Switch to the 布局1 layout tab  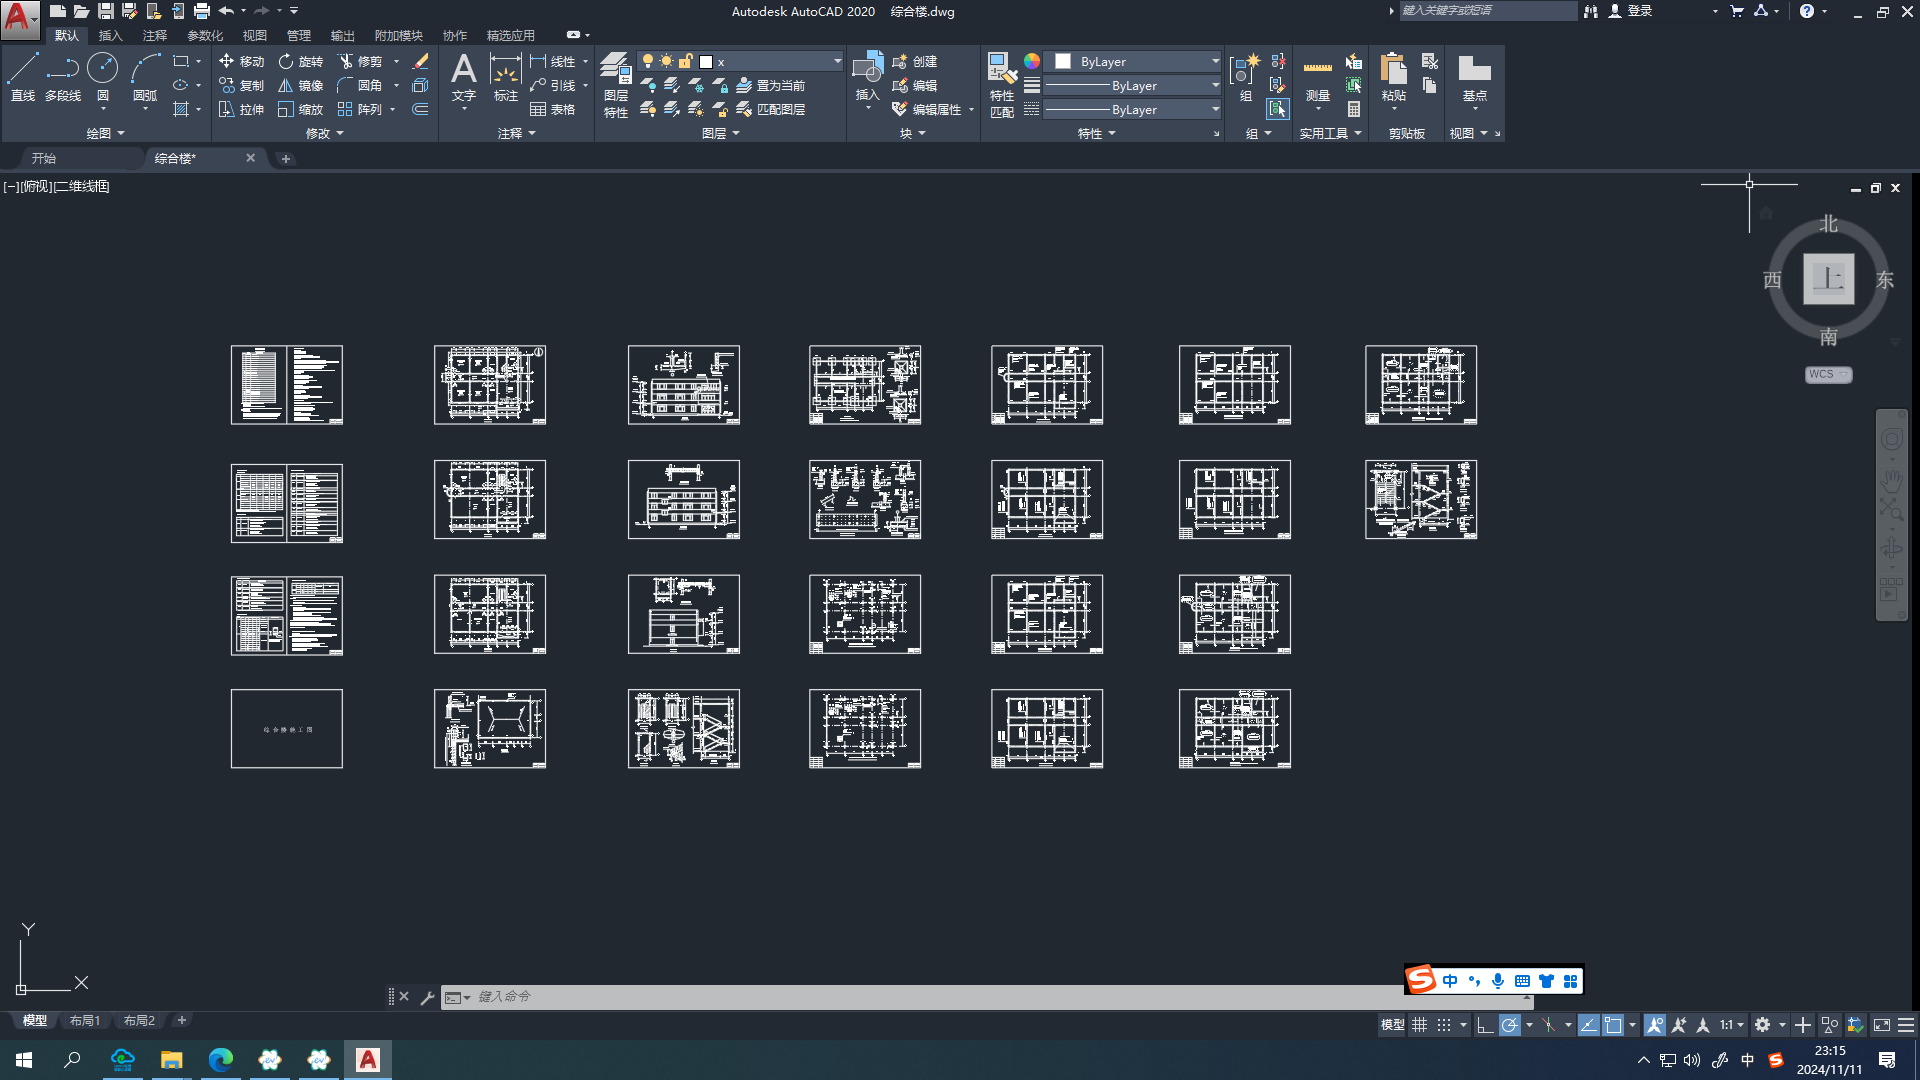[x=85, y=1020]
